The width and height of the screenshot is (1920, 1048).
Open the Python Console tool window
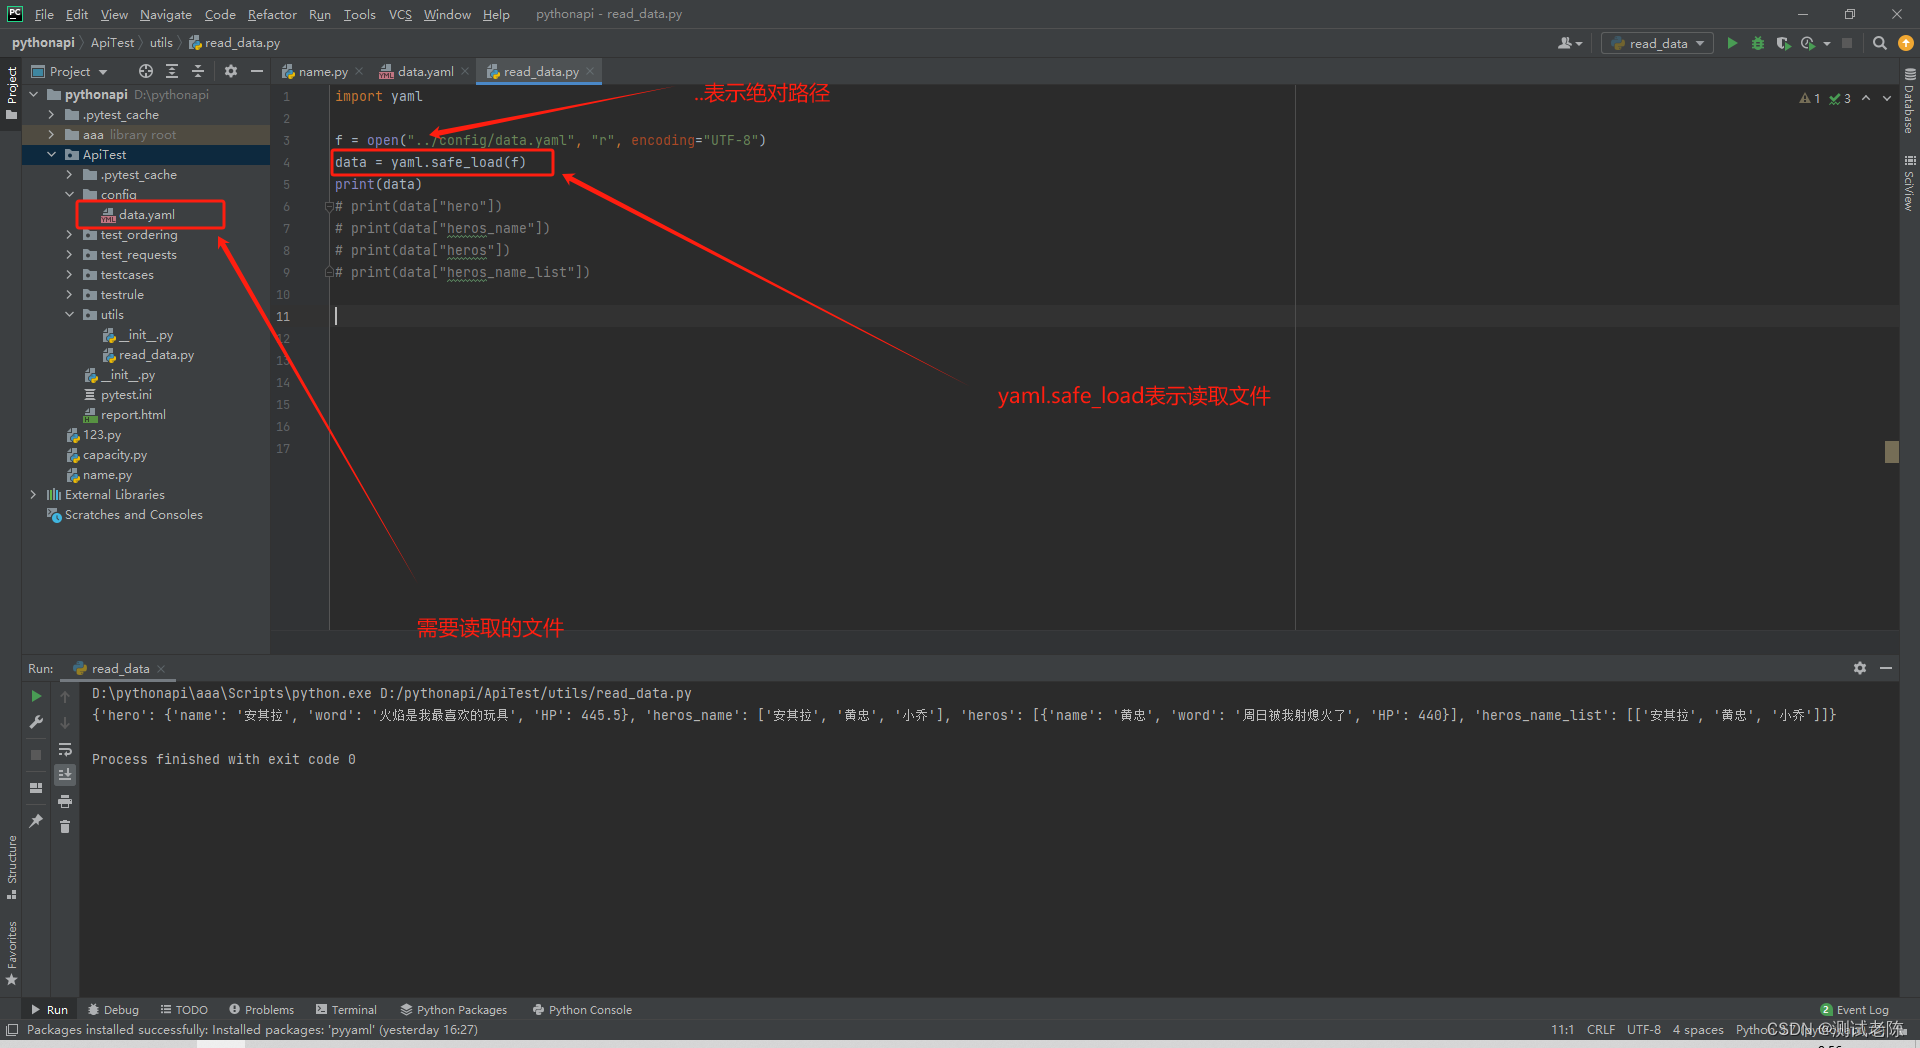click(582, 1009)
